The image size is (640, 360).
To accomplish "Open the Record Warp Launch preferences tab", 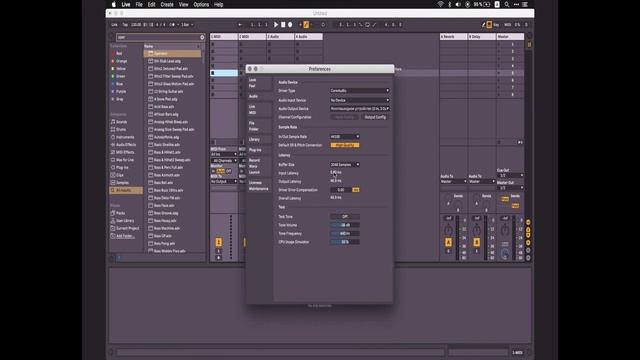I will coord(259,166).
